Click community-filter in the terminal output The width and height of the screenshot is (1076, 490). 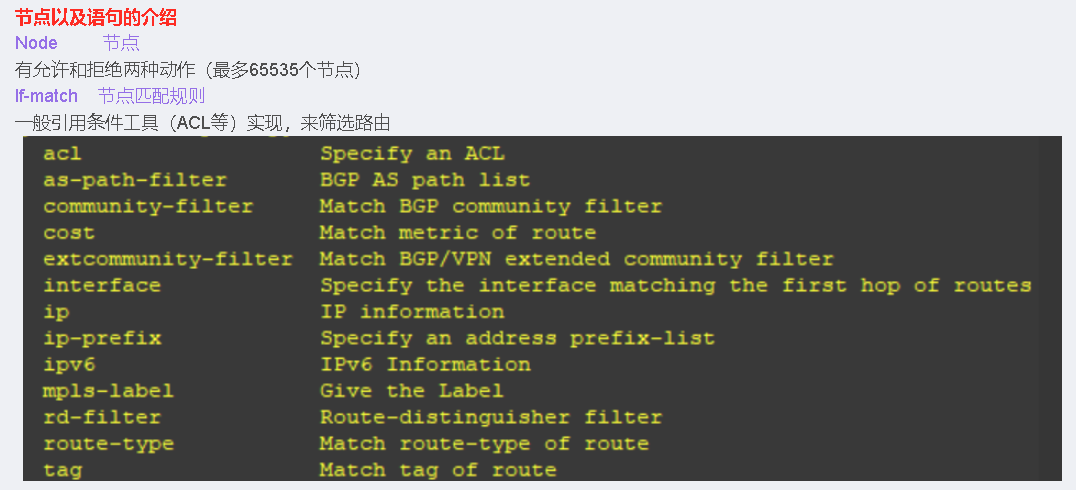(x=148, y=207)
